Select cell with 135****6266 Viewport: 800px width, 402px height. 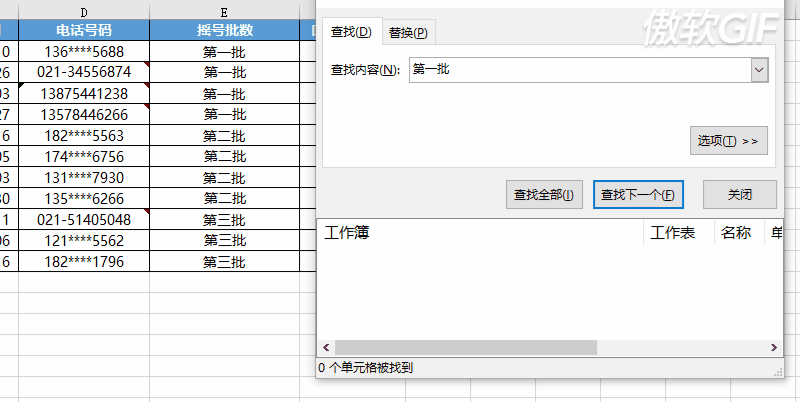[84, 198]
